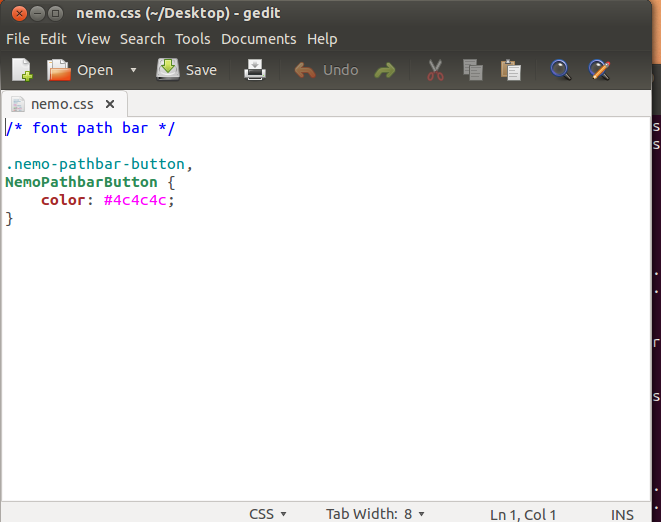Click the Open file folder icon

tap(60, 70)
